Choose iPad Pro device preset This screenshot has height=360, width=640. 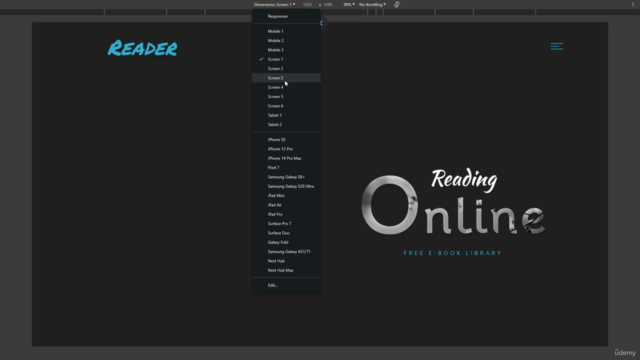point(286,214)
